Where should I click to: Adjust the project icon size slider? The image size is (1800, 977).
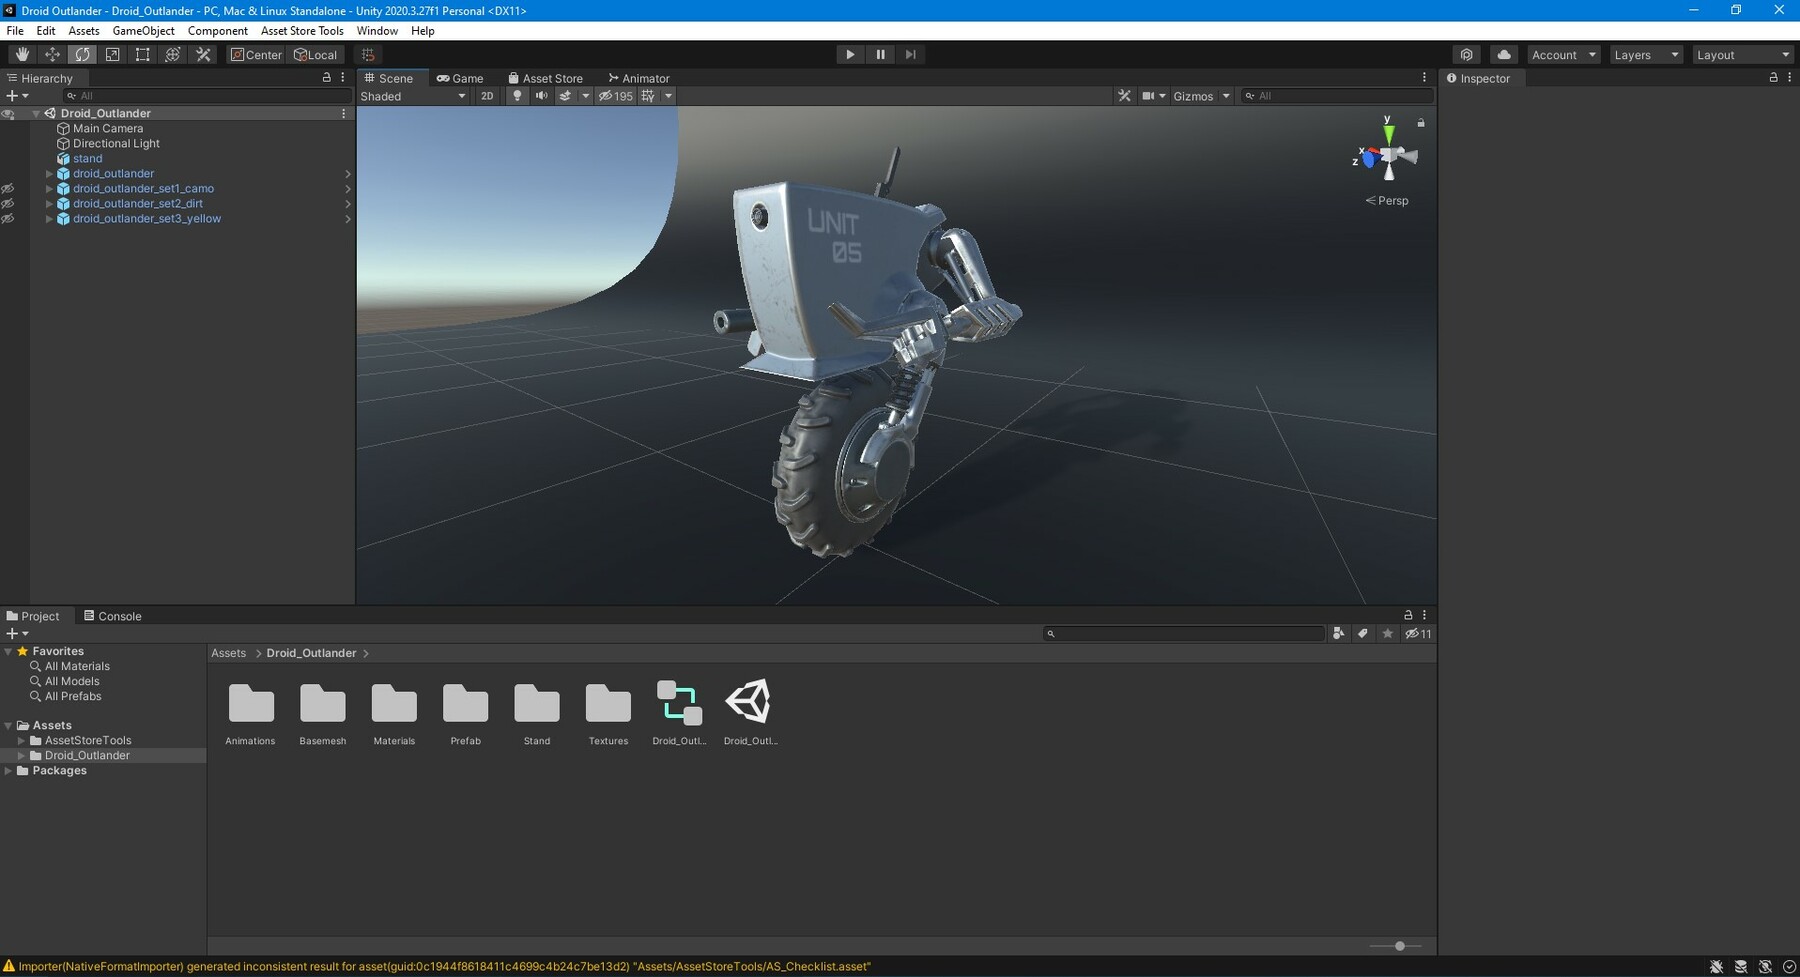tap(1399, 946)
